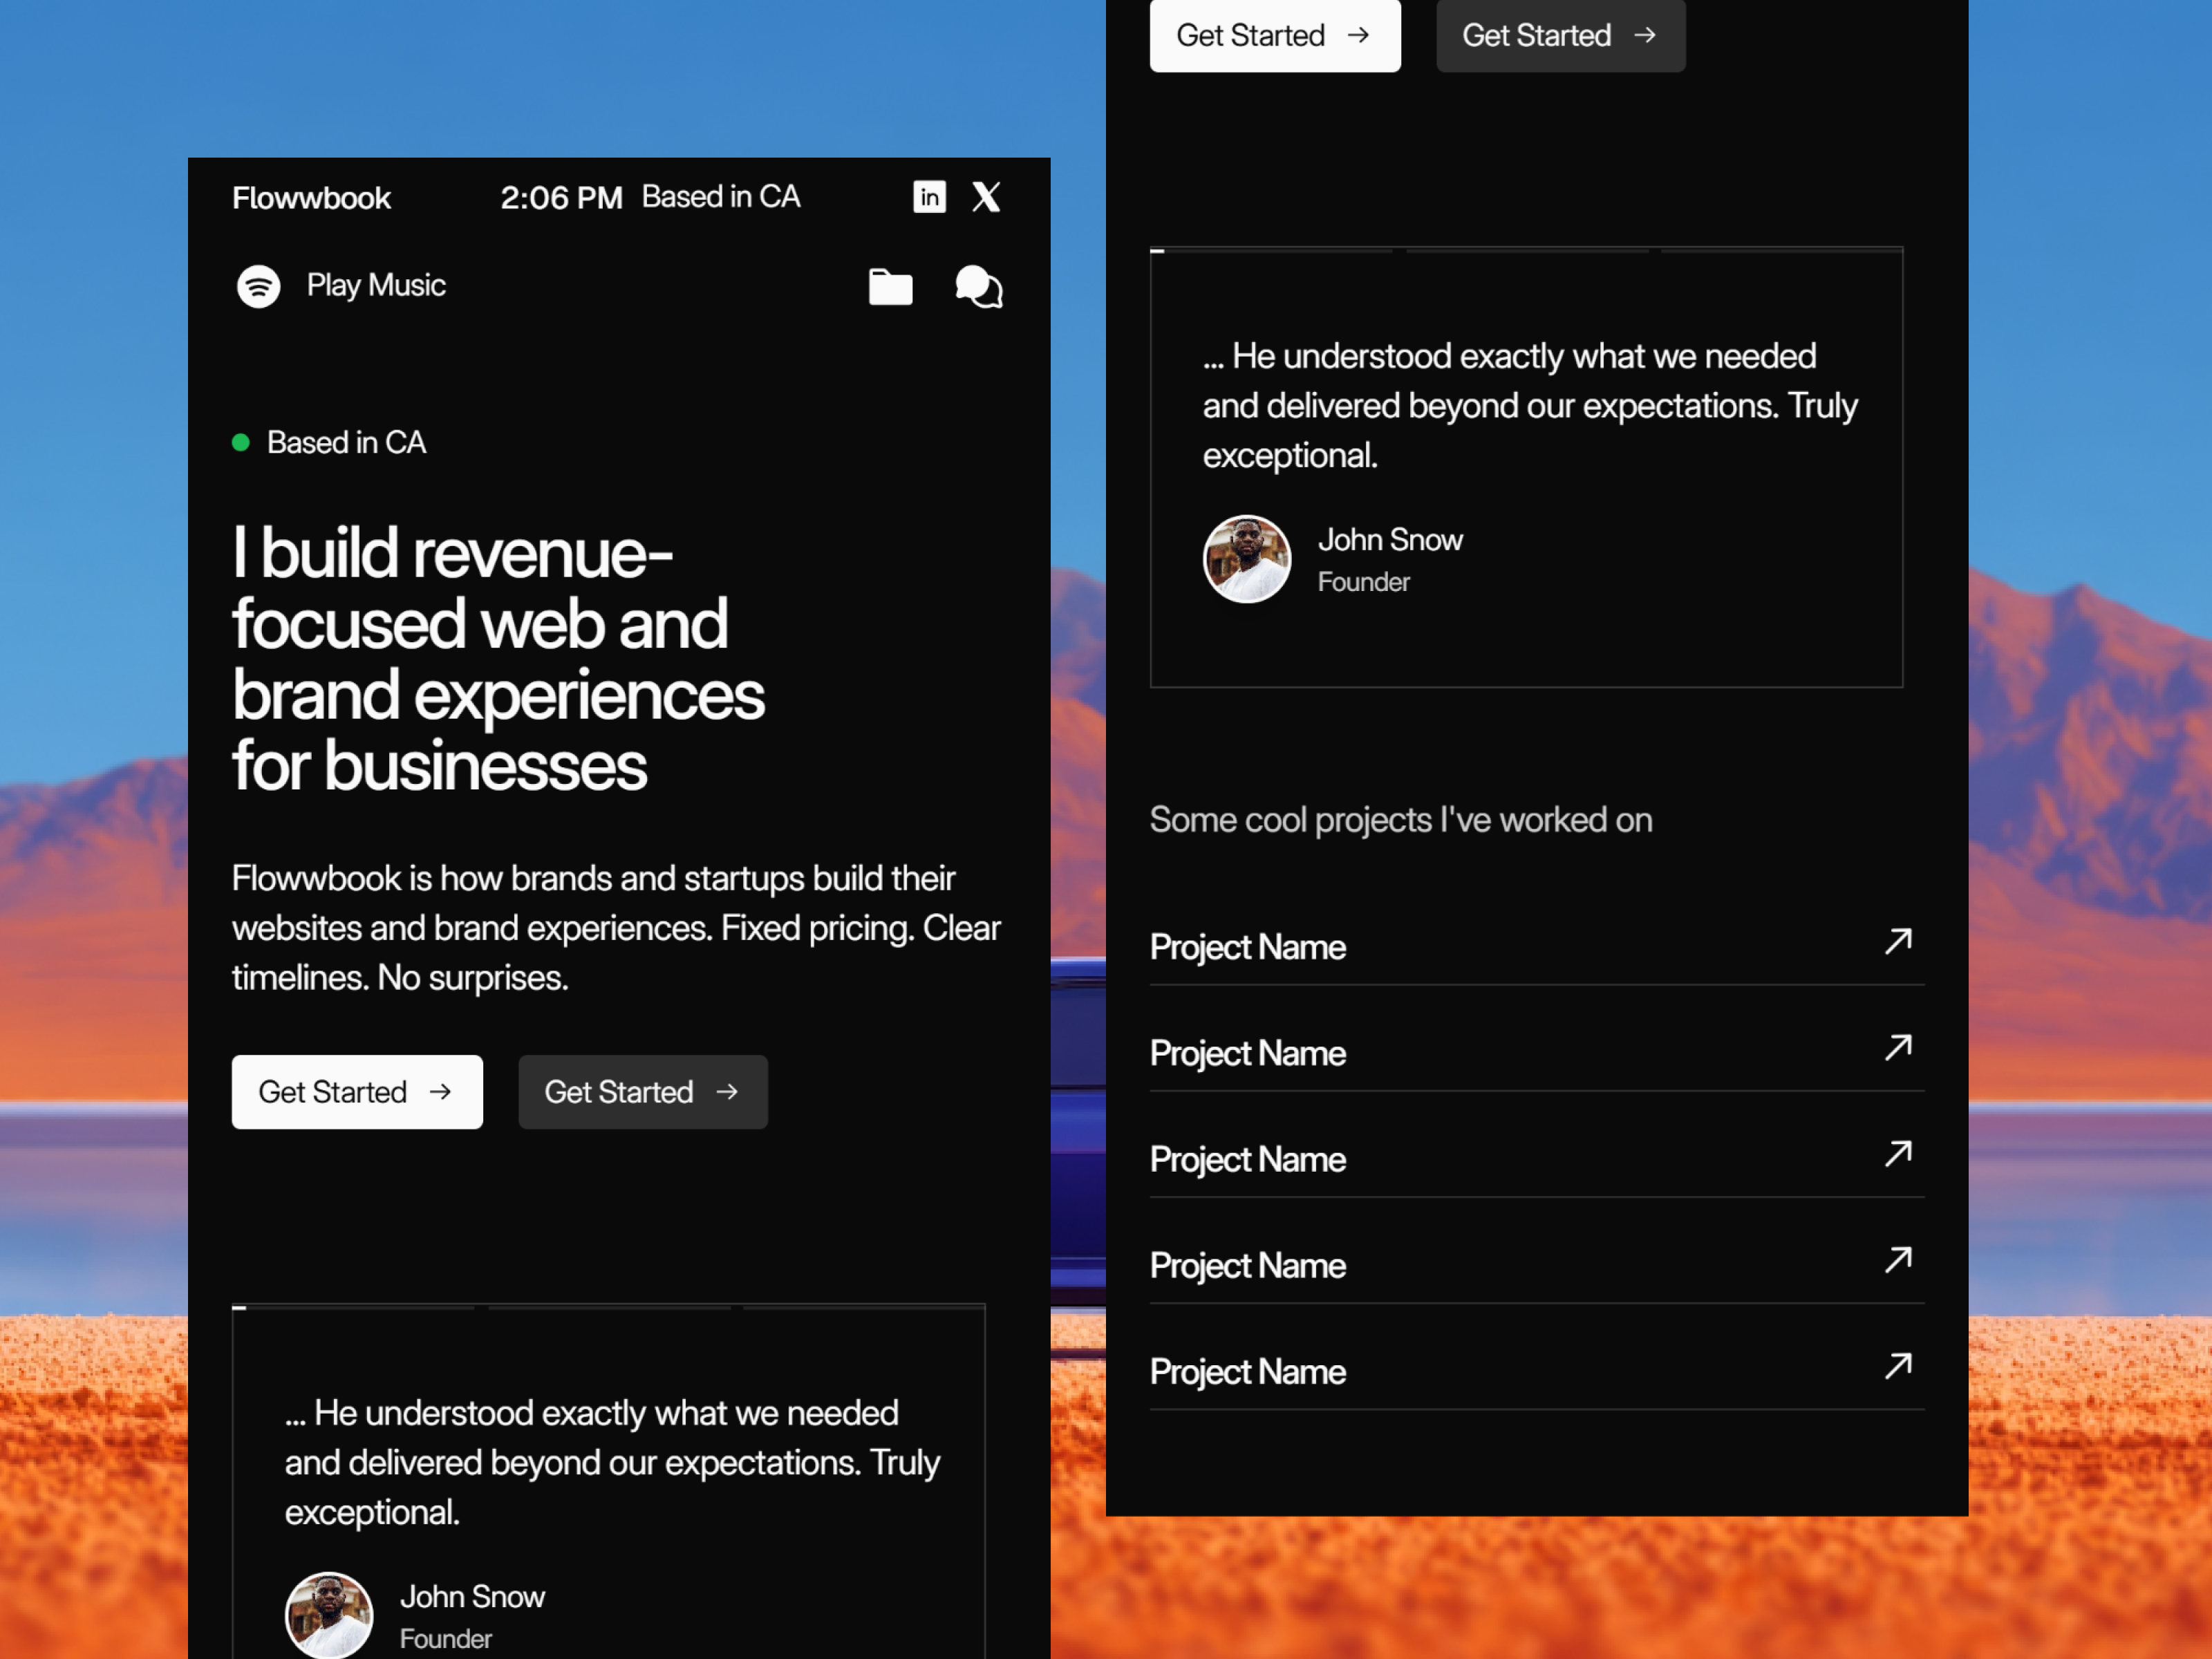
Task: Click John Snow avatar in left panel testimonial
Action: (328, 1615)
